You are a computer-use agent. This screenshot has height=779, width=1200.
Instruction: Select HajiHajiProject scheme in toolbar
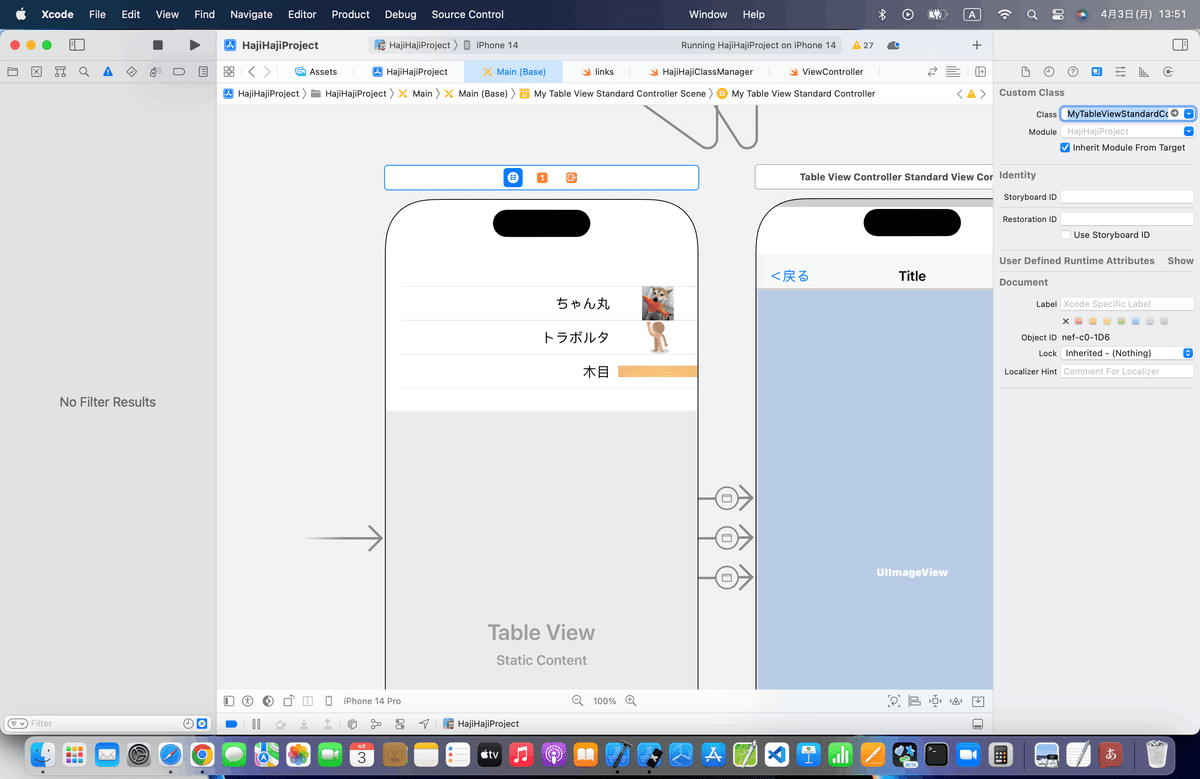412,45
